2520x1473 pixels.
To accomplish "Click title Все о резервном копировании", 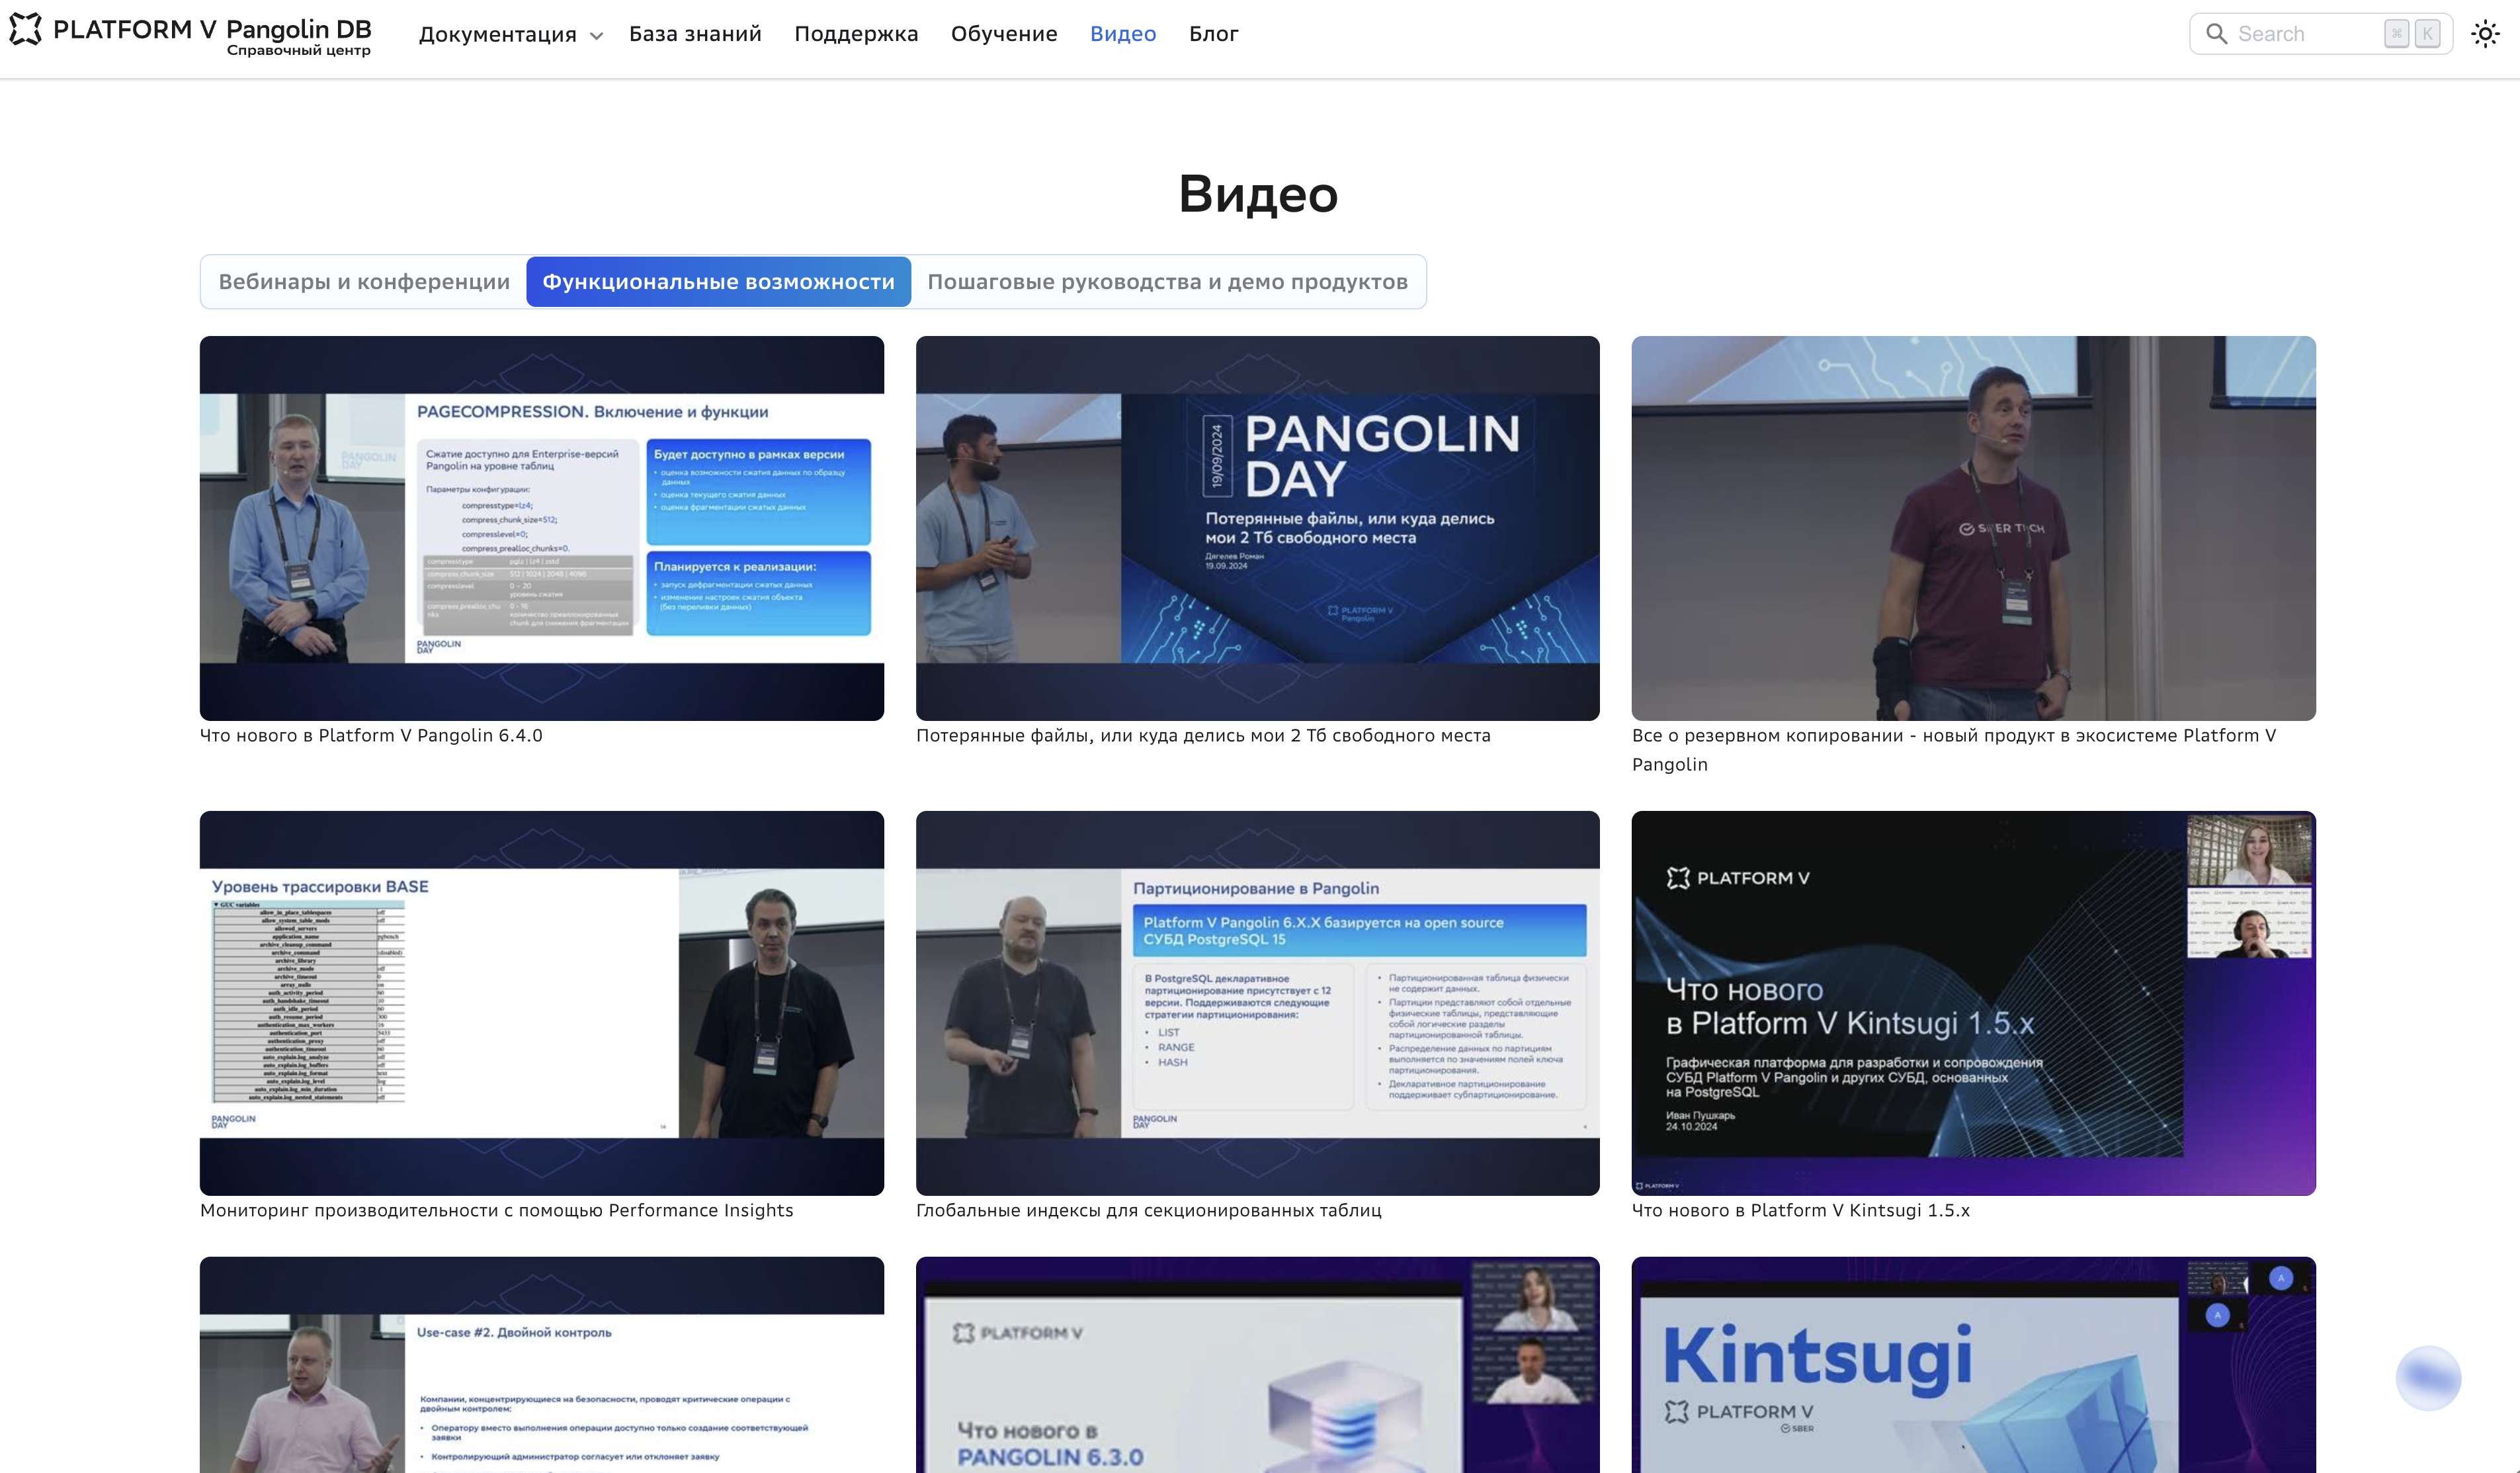I will (x=1954, y=750).
